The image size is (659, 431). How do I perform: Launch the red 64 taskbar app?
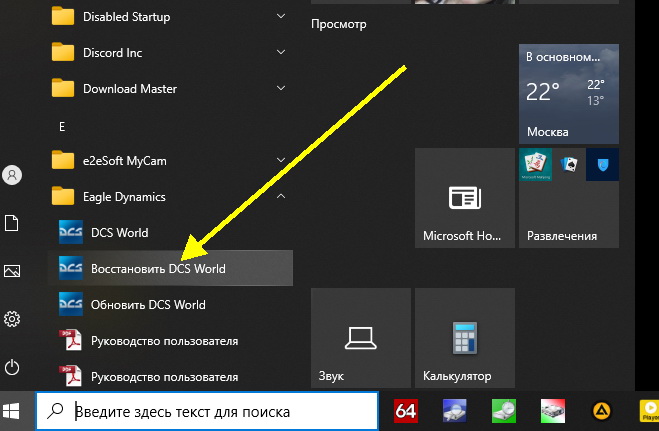[406, 411]
